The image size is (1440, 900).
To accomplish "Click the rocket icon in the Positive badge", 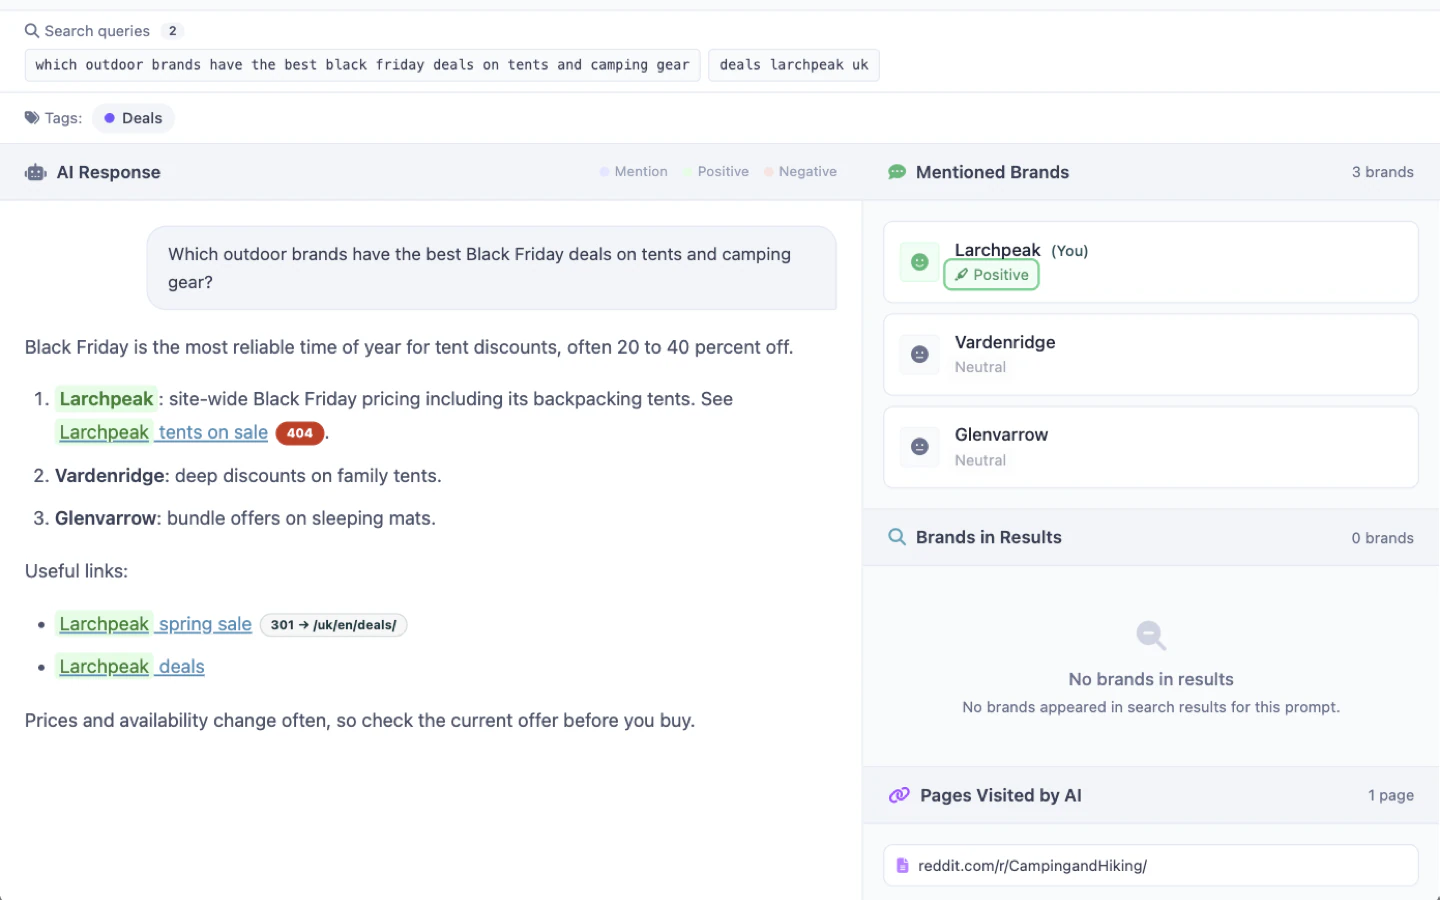I will (961, 275).
